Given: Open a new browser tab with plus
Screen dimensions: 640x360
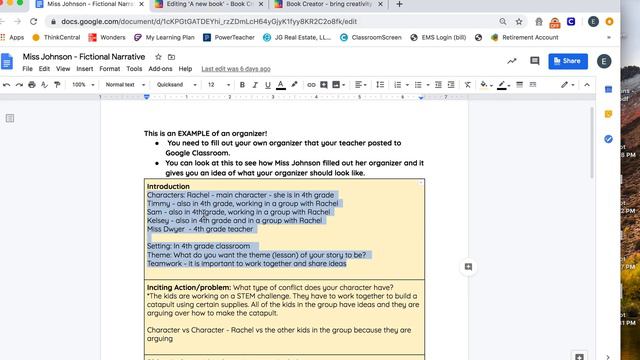Looking at the screenshot, I should (x=399, y=4).
